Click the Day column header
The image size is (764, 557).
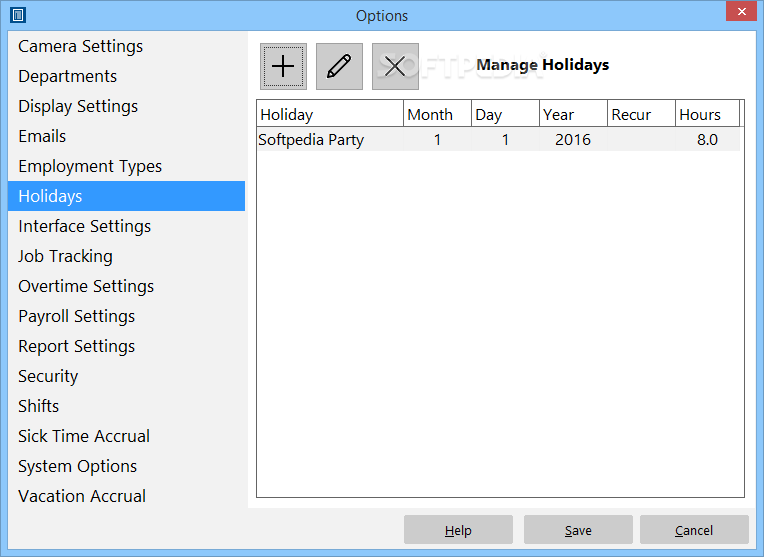(505, 115)
